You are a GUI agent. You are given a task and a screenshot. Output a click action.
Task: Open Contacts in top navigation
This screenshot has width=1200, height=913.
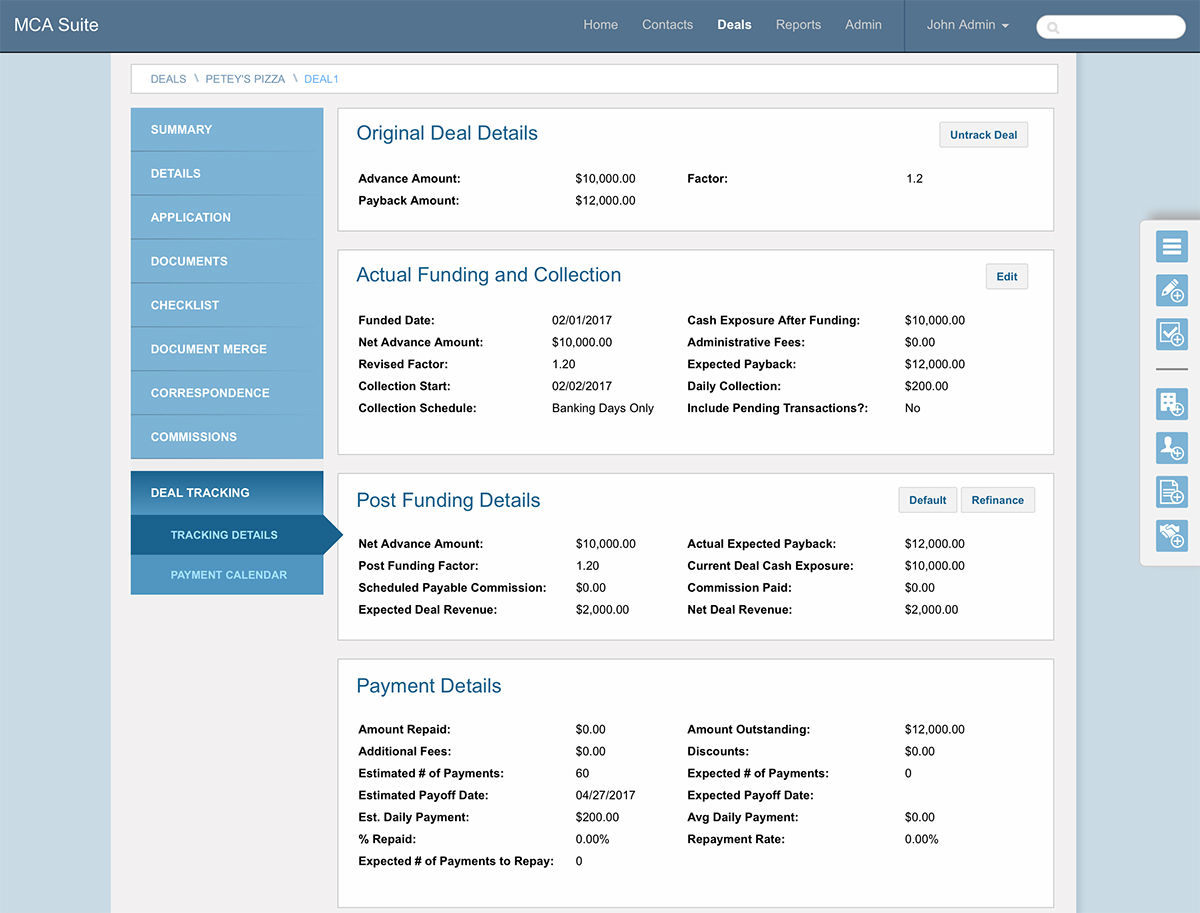(x=667, y=25)
